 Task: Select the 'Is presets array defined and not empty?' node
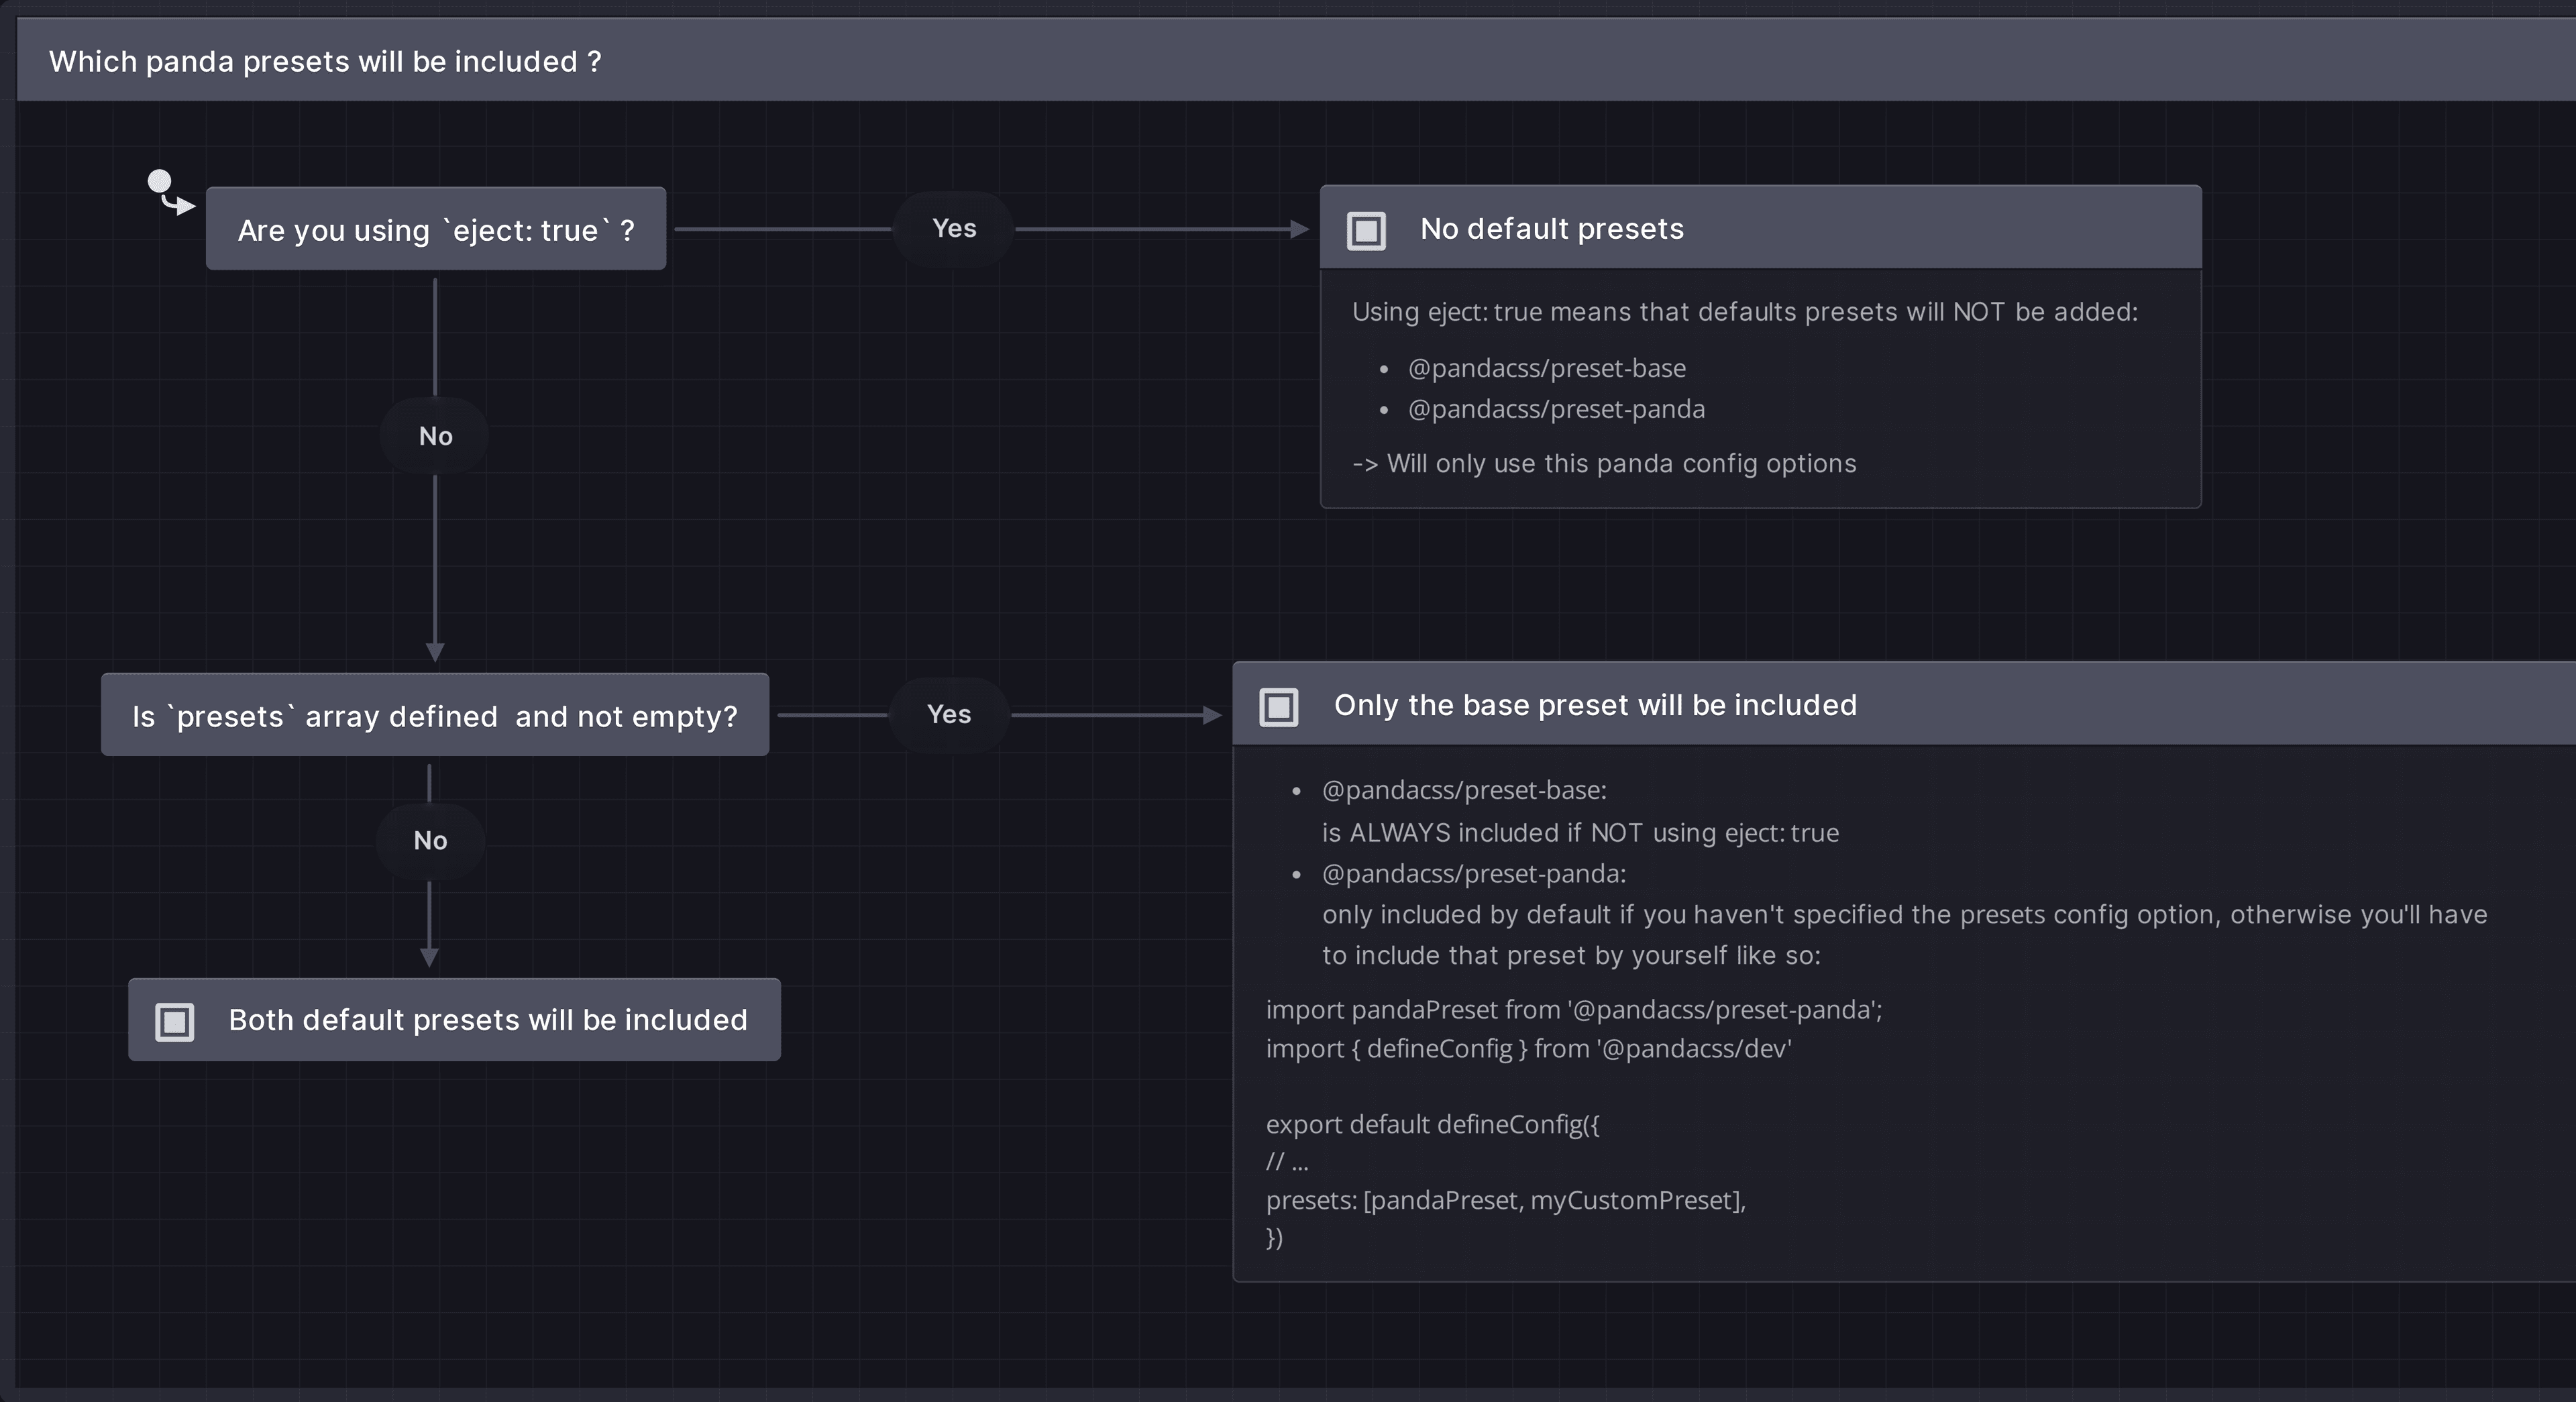pos(435,715)
